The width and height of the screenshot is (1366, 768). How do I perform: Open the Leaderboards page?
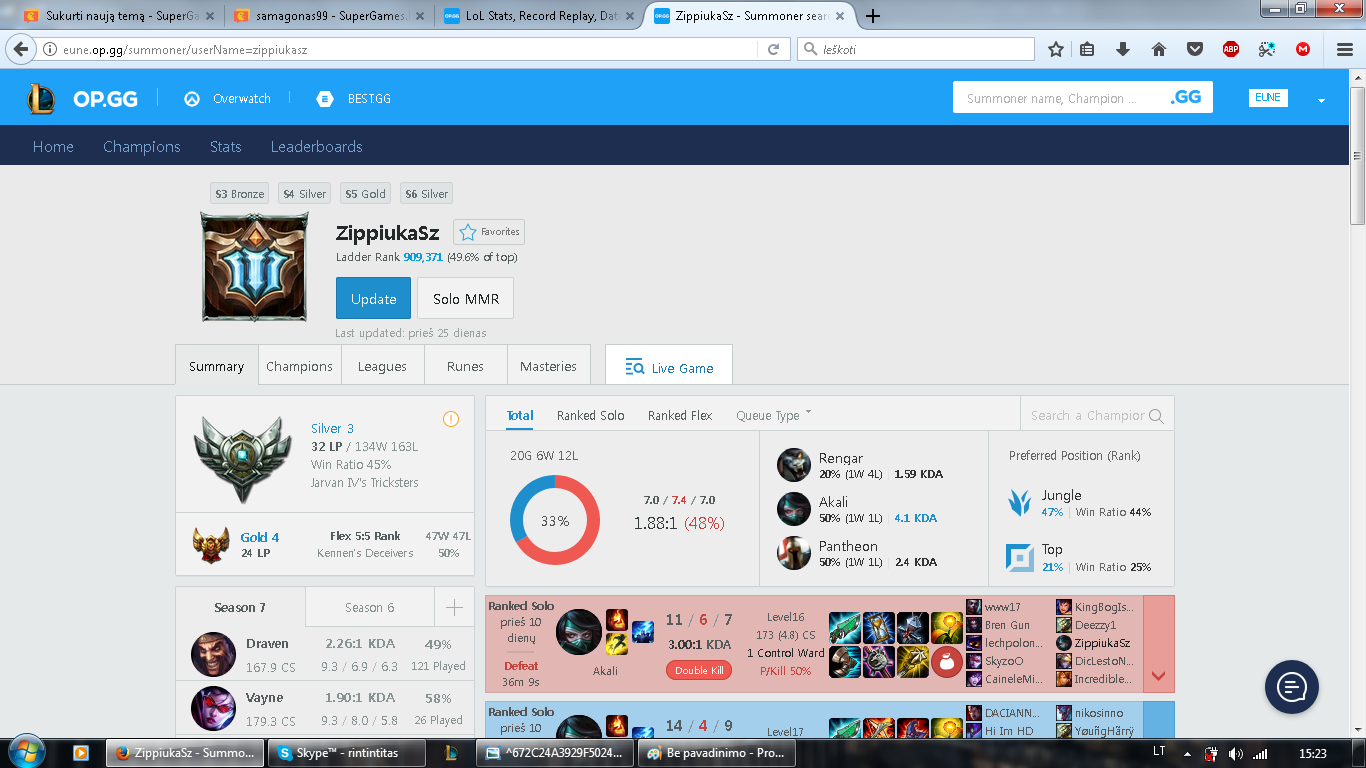point(316,146)
